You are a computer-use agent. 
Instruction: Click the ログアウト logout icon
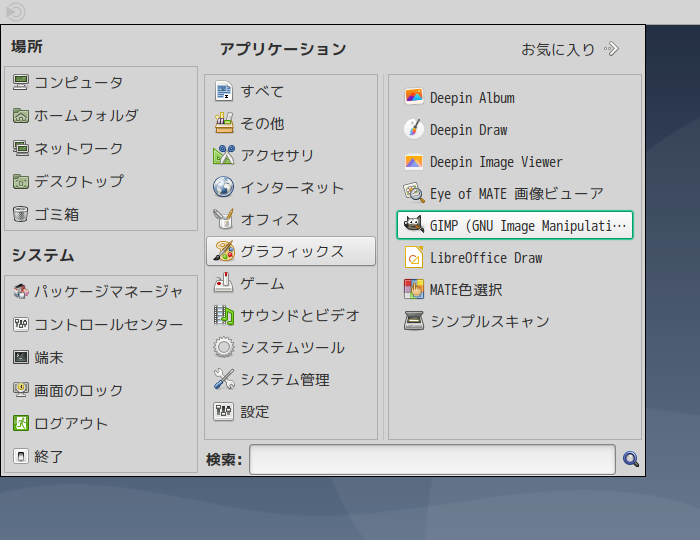tap(21, 423)
